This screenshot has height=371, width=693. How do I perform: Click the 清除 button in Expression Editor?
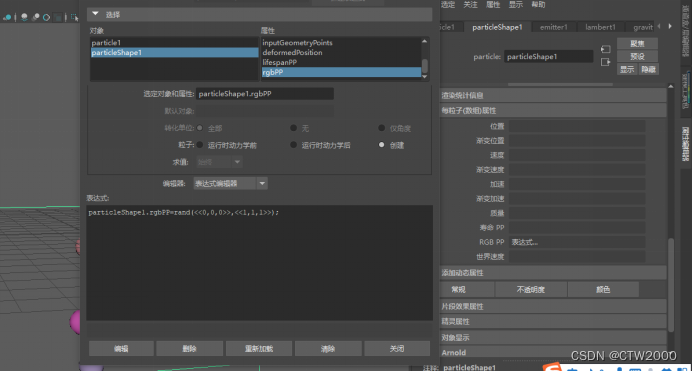[328, 348]
